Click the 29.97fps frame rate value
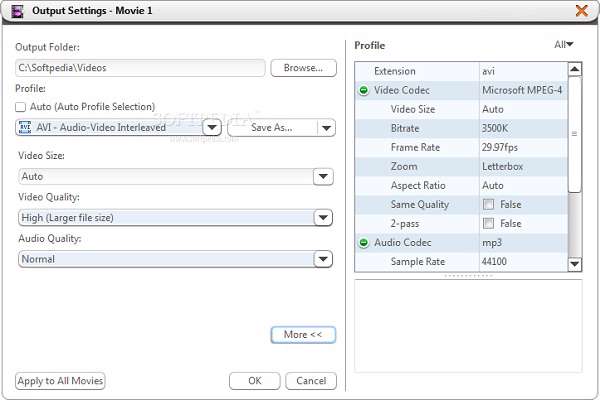 tap(500, 147)
